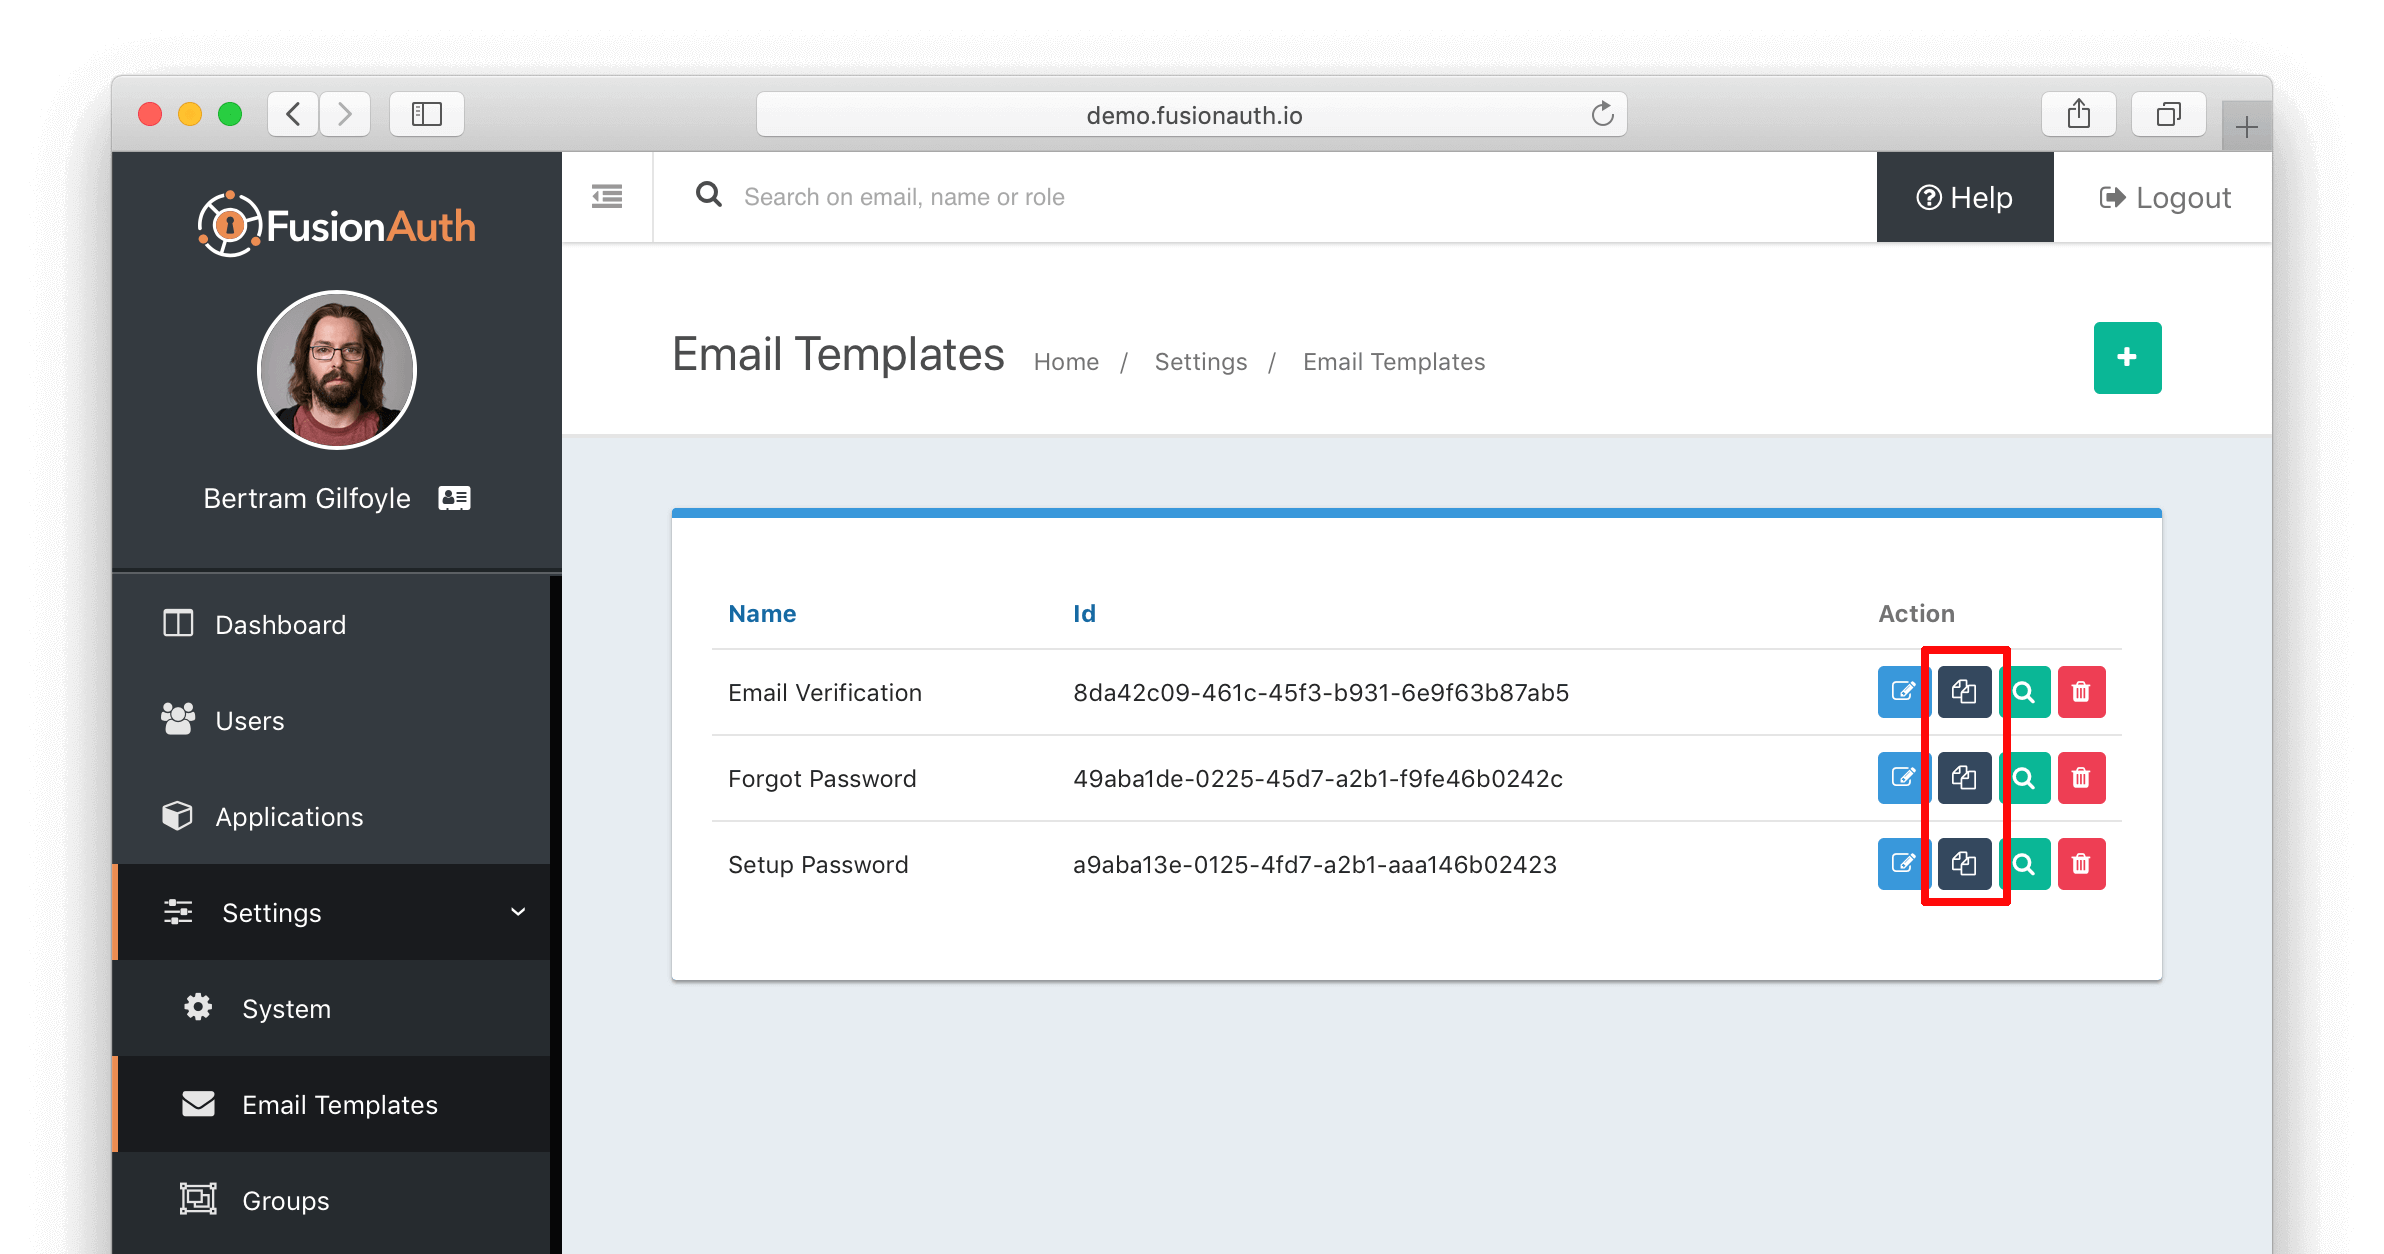View the Setup Password template
2384x1254 pixels.
click(x=2024, y=864)
